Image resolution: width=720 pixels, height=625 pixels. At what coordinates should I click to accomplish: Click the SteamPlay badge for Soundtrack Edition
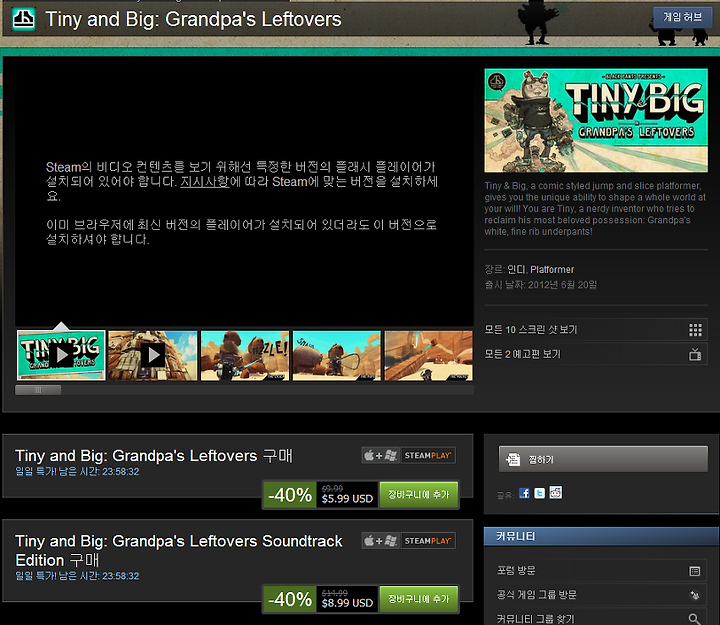(428, 541)
